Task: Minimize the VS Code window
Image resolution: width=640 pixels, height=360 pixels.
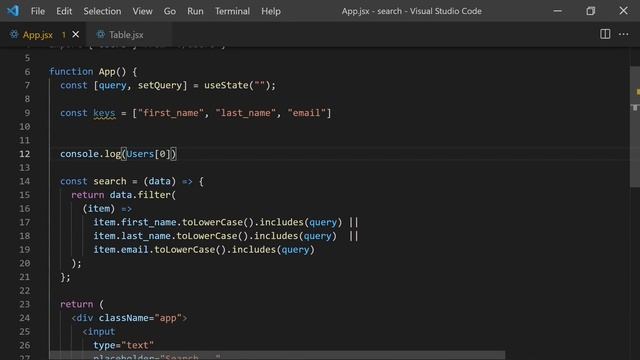Action: click(x=558, y=11)
